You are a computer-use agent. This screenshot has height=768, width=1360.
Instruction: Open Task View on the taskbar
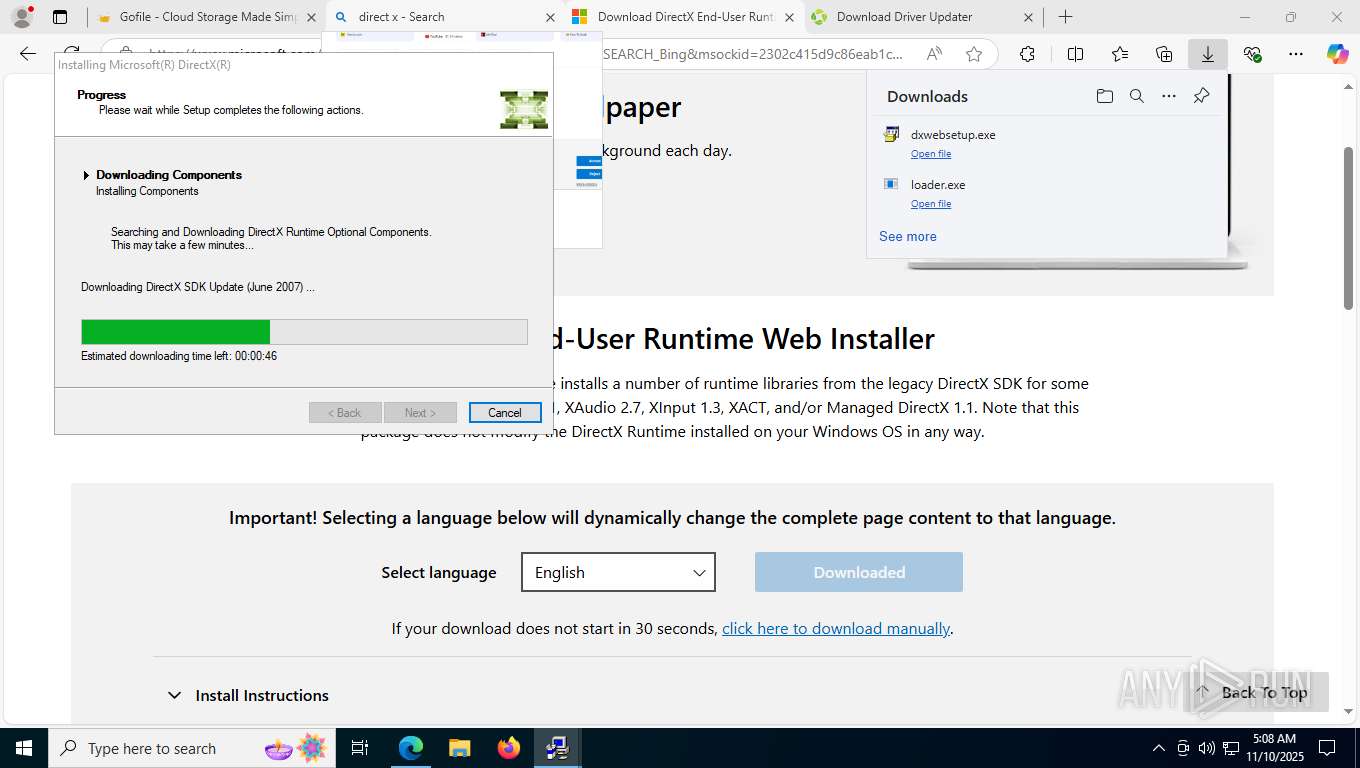360,748
